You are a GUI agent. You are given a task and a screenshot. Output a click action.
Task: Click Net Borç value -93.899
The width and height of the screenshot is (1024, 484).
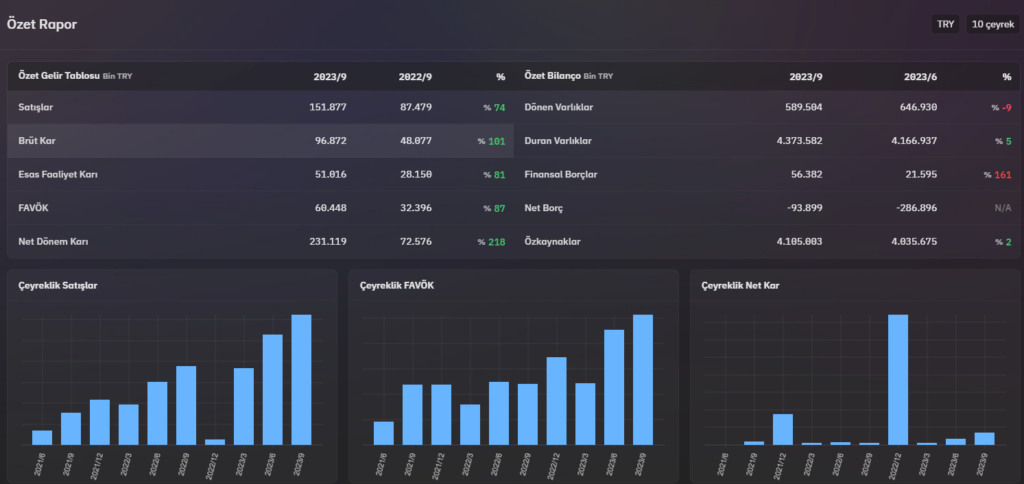(x=804, y=208)
